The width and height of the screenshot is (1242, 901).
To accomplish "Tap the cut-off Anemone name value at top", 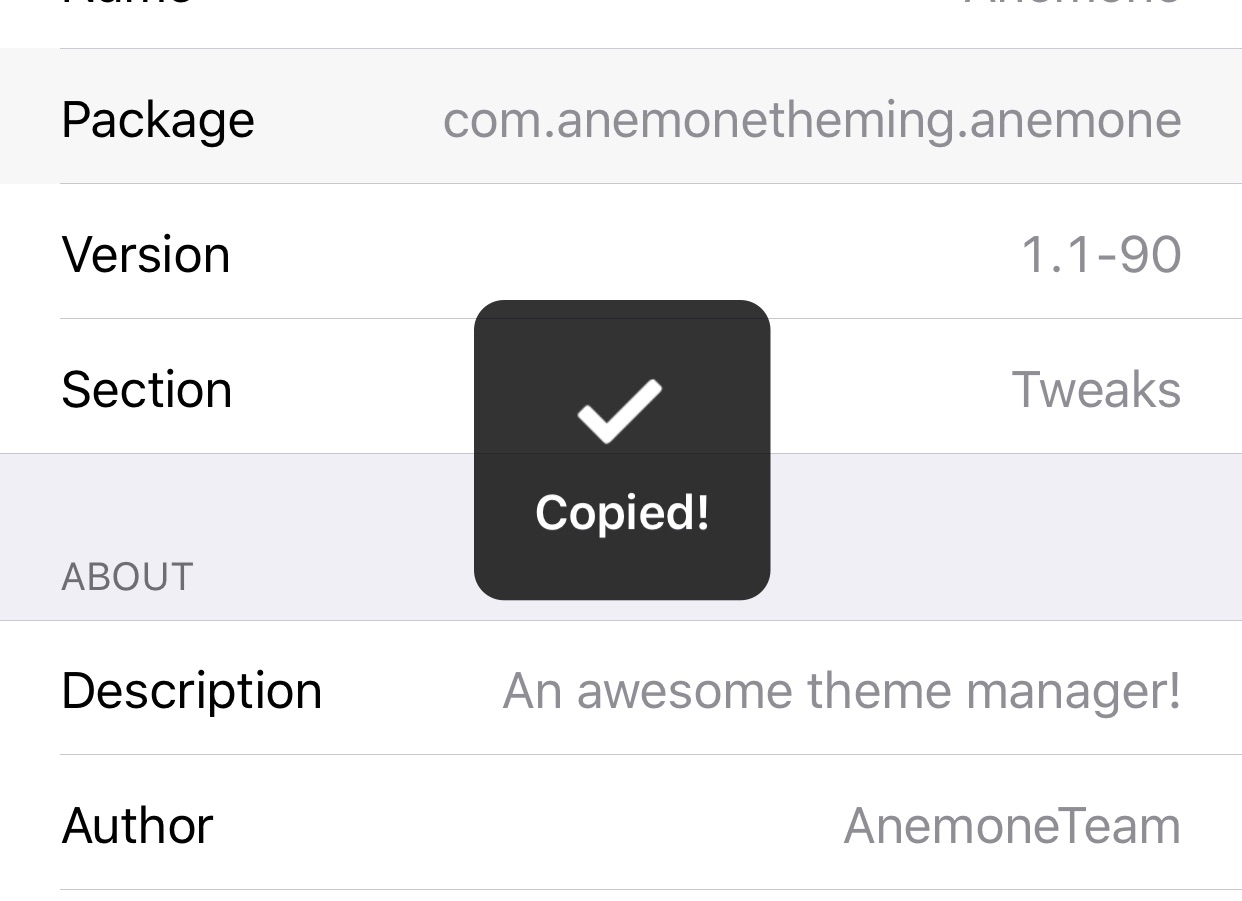I will pos(1072,4).
